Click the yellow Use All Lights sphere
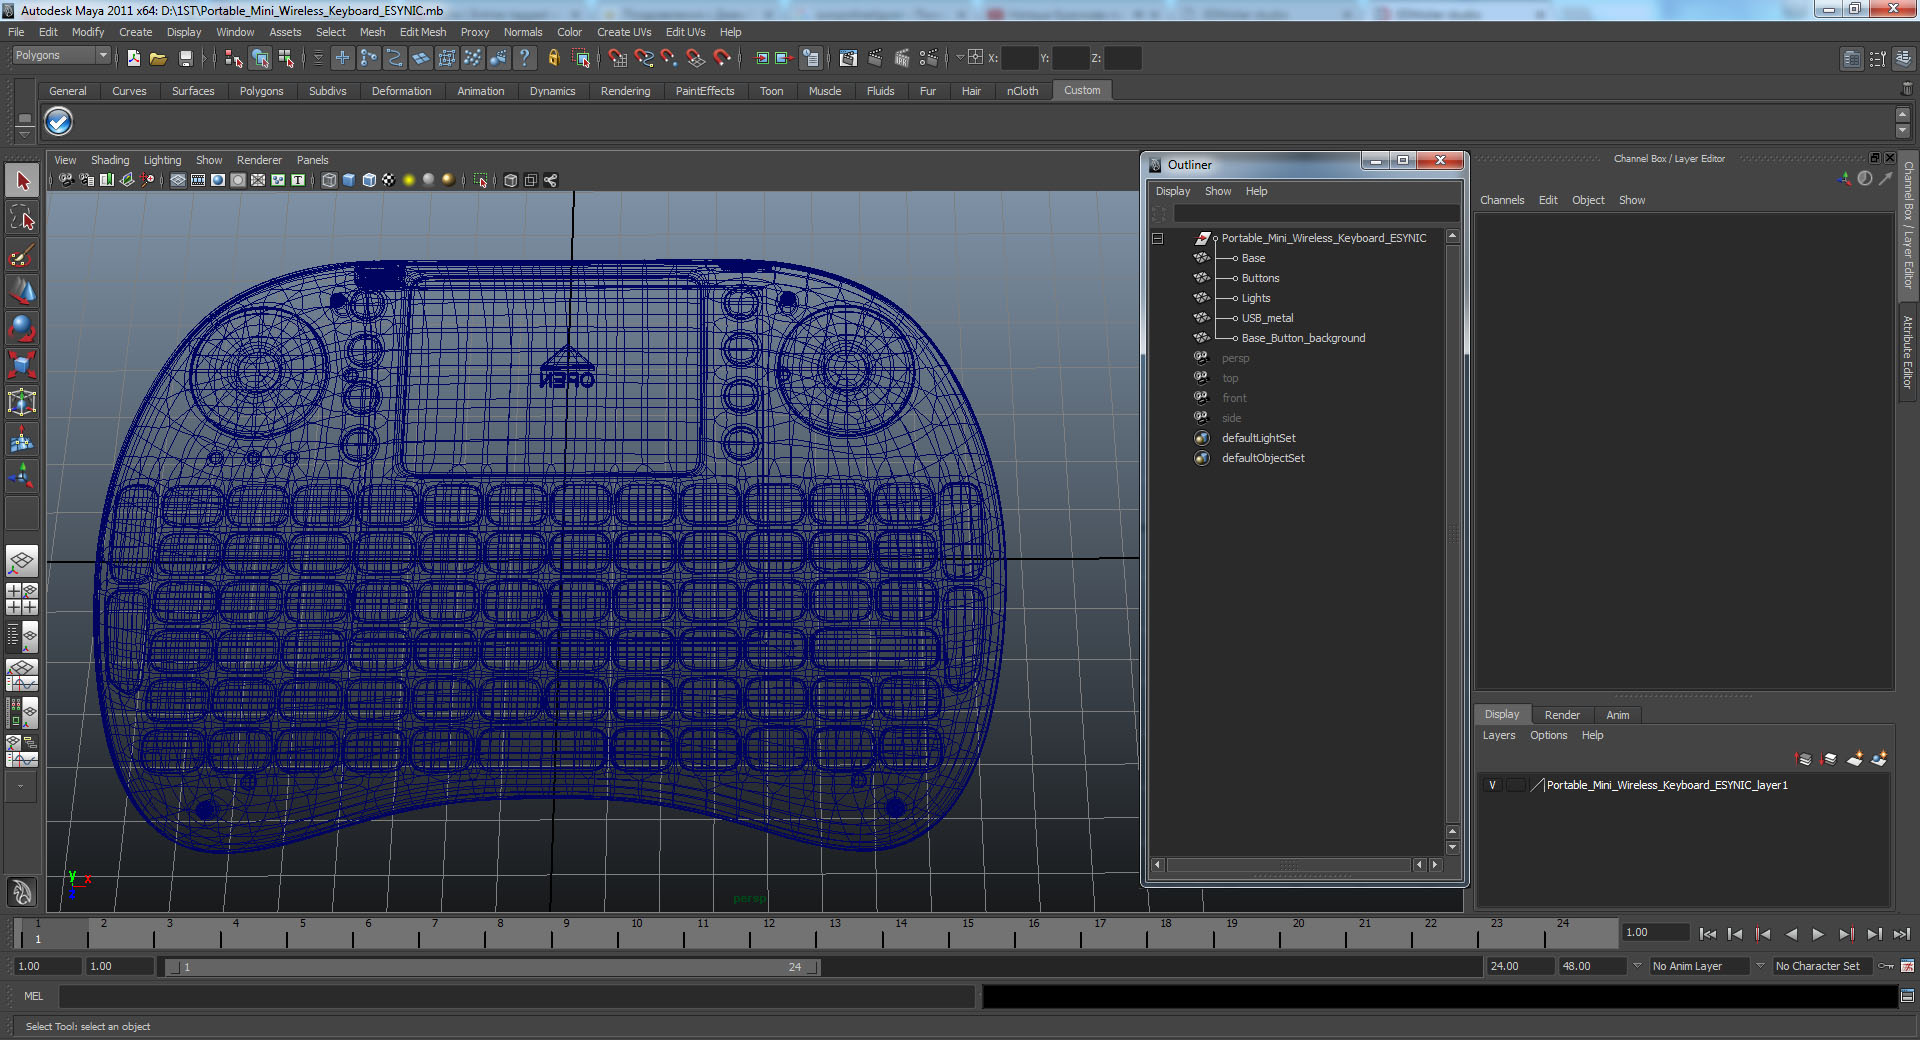The image size is (1920, 1040). click(x=409, y=180)
